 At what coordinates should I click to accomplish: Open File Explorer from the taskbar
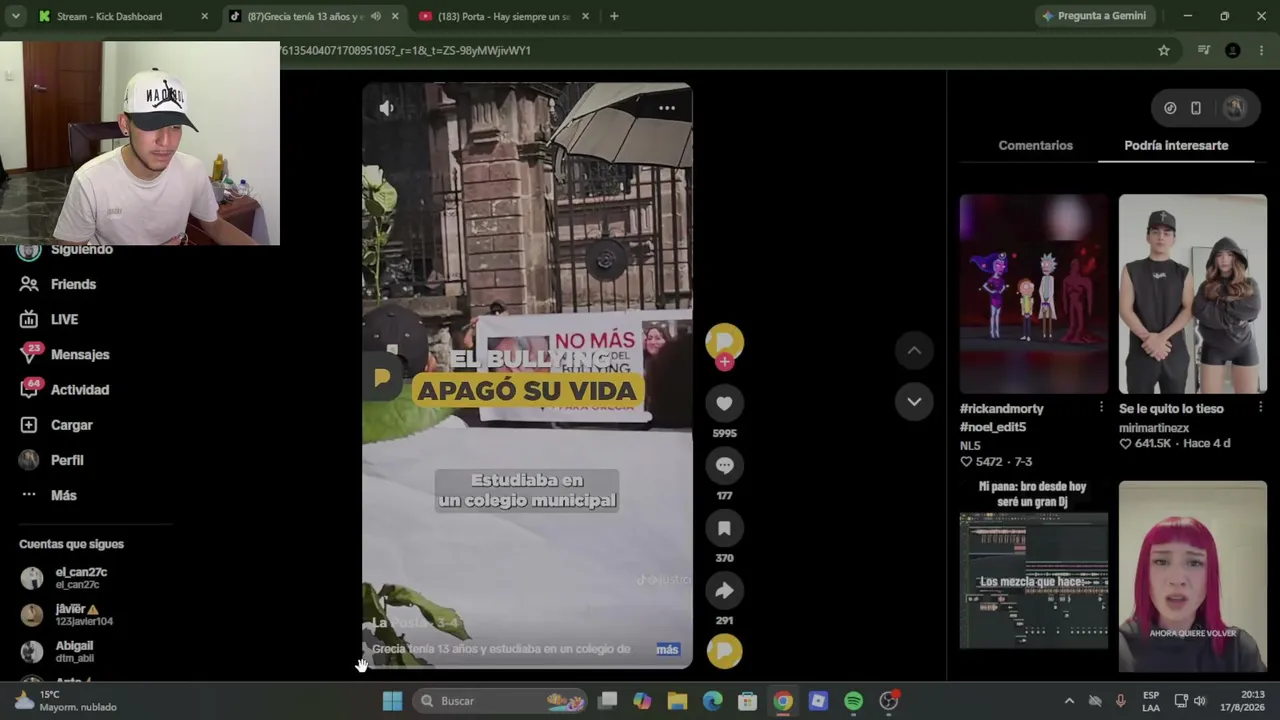click(677, 701)
